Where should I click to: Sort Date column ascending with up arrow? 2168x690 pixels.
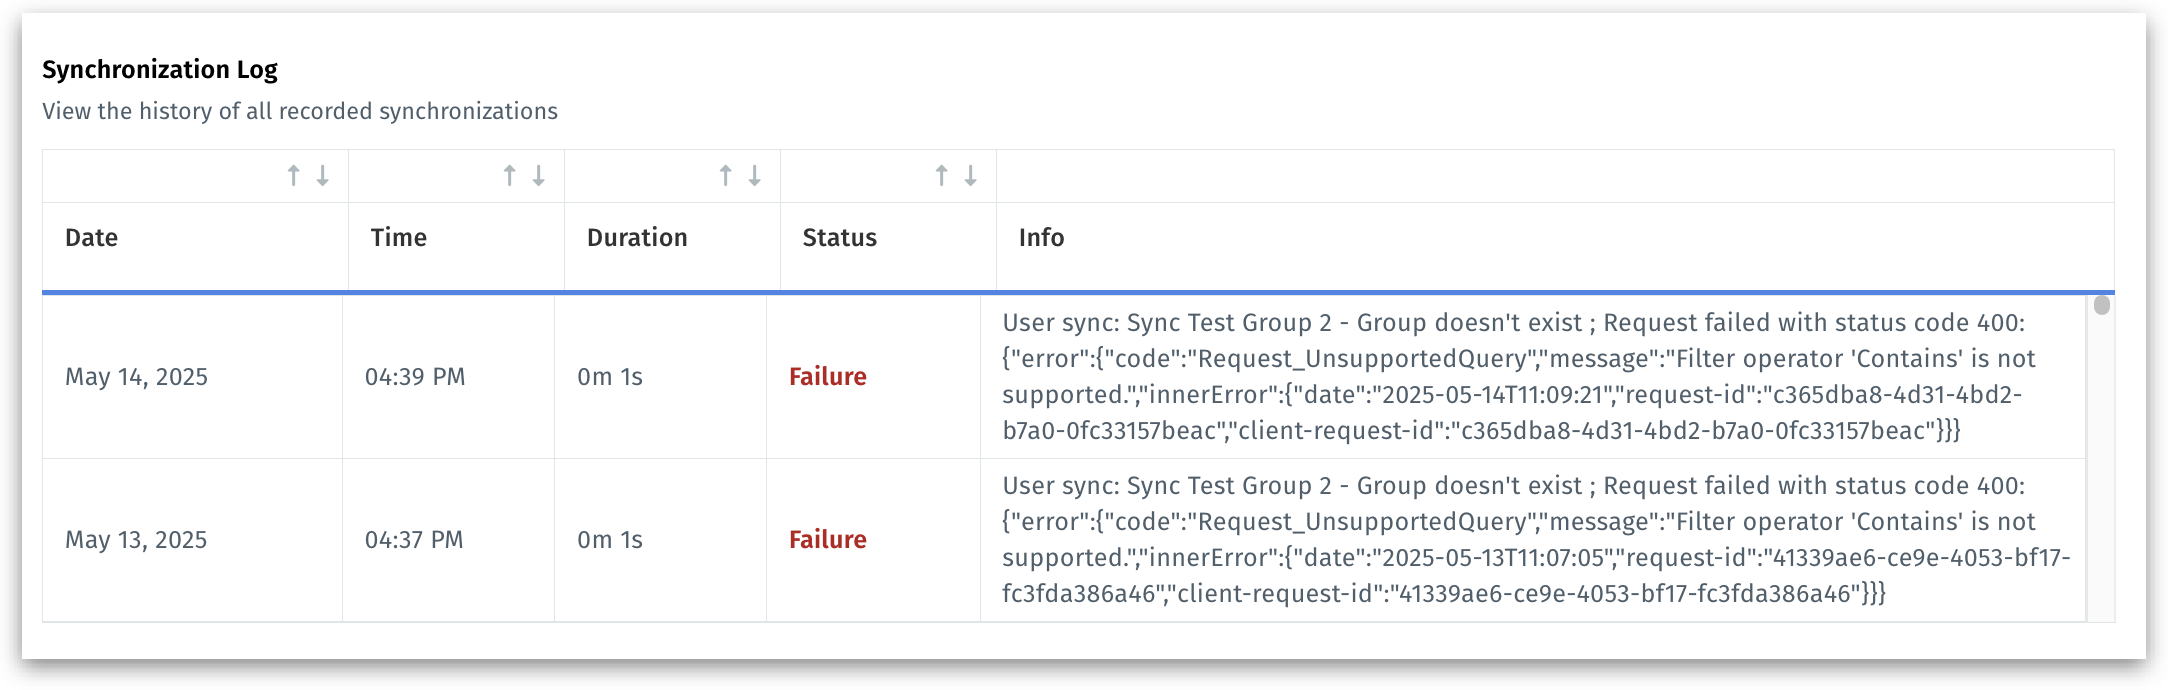pyautogui.click(x=293, y=176)
